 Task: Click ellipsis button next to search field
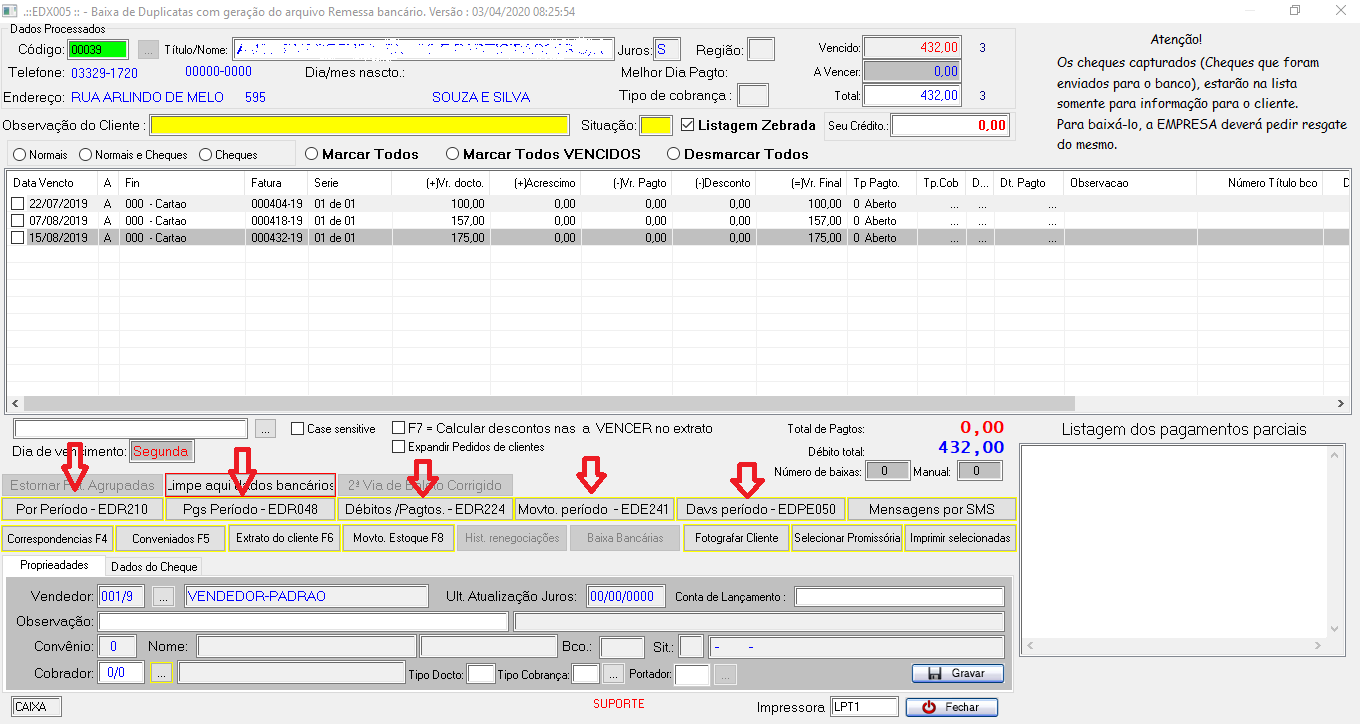265,428
